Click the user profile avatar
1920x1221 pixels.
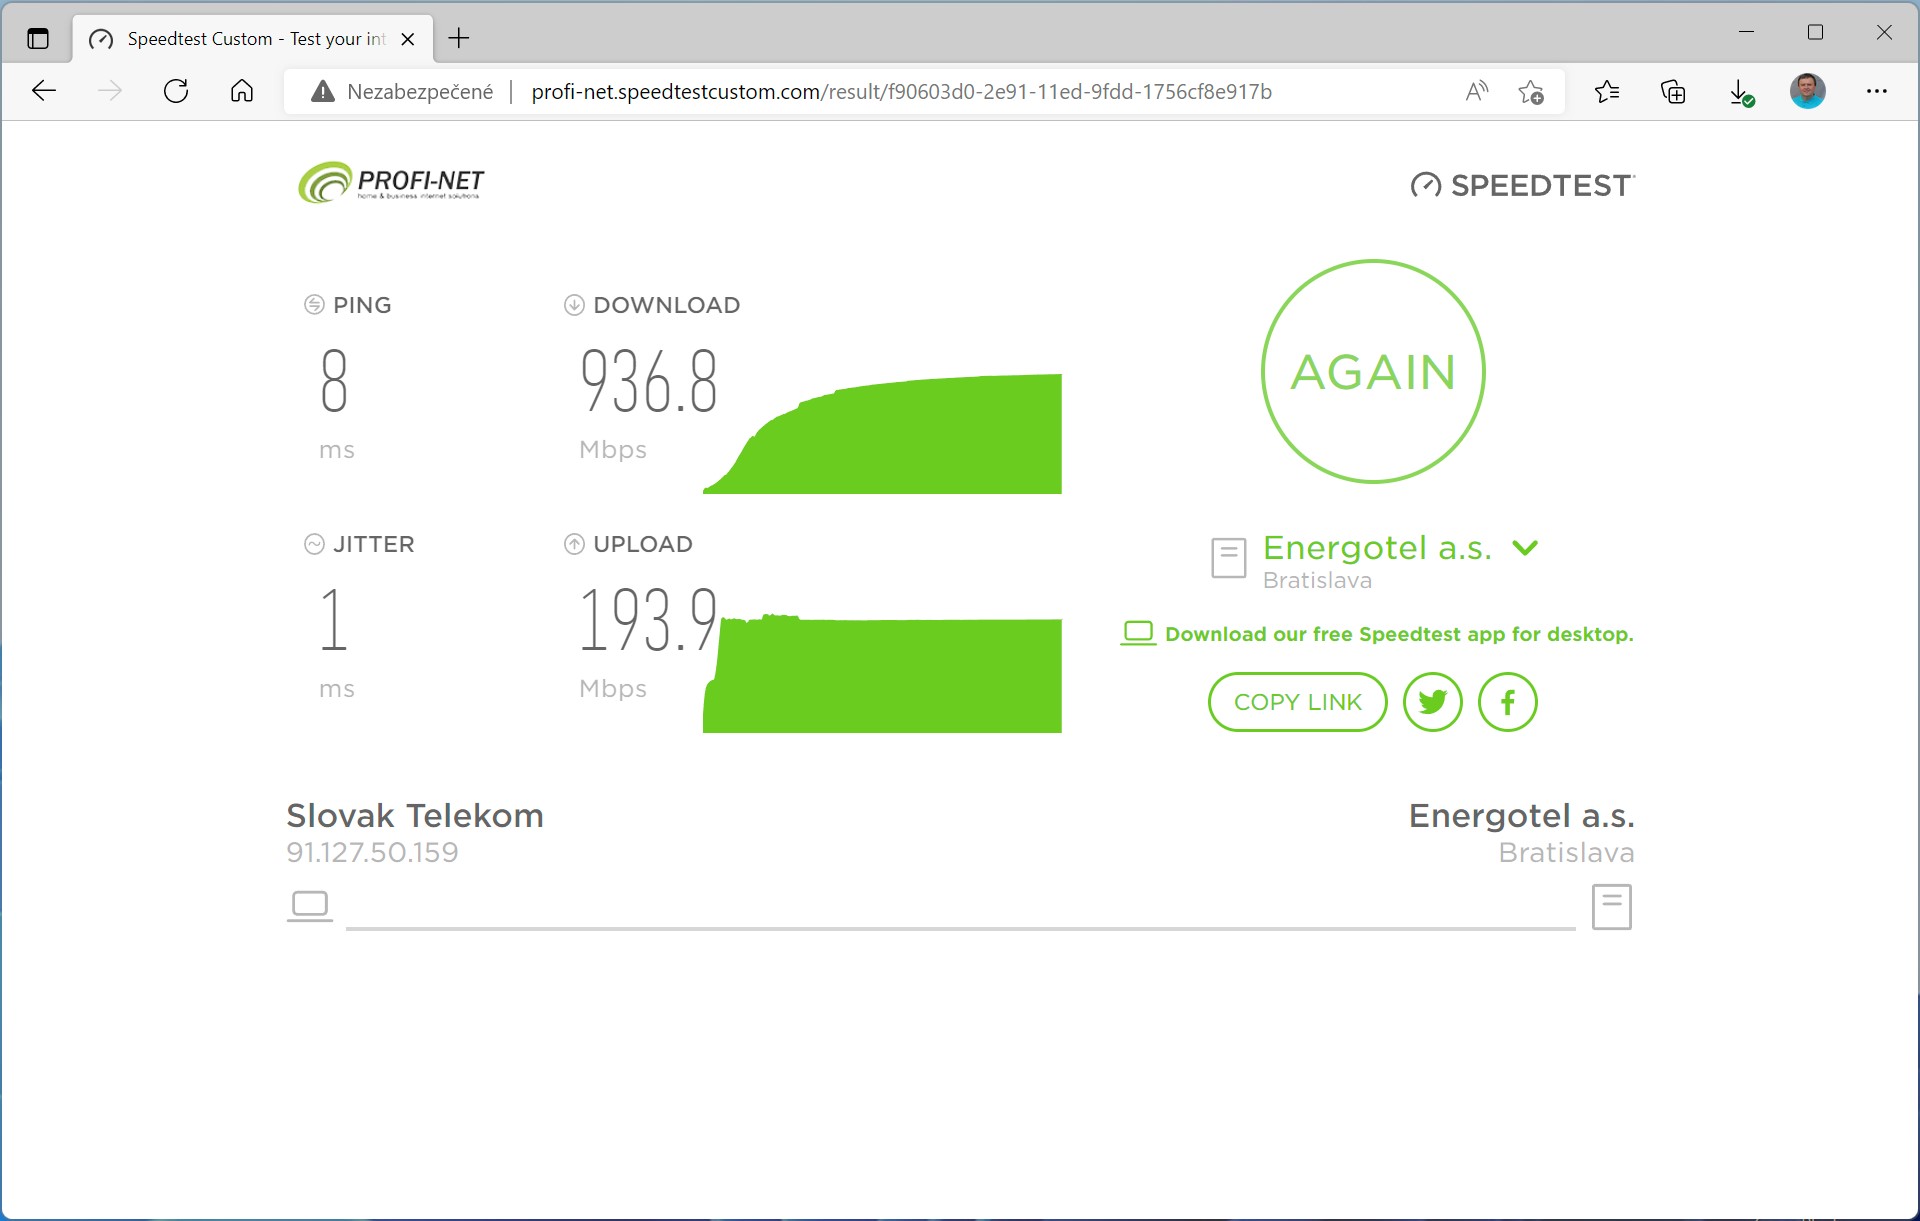1807,91
